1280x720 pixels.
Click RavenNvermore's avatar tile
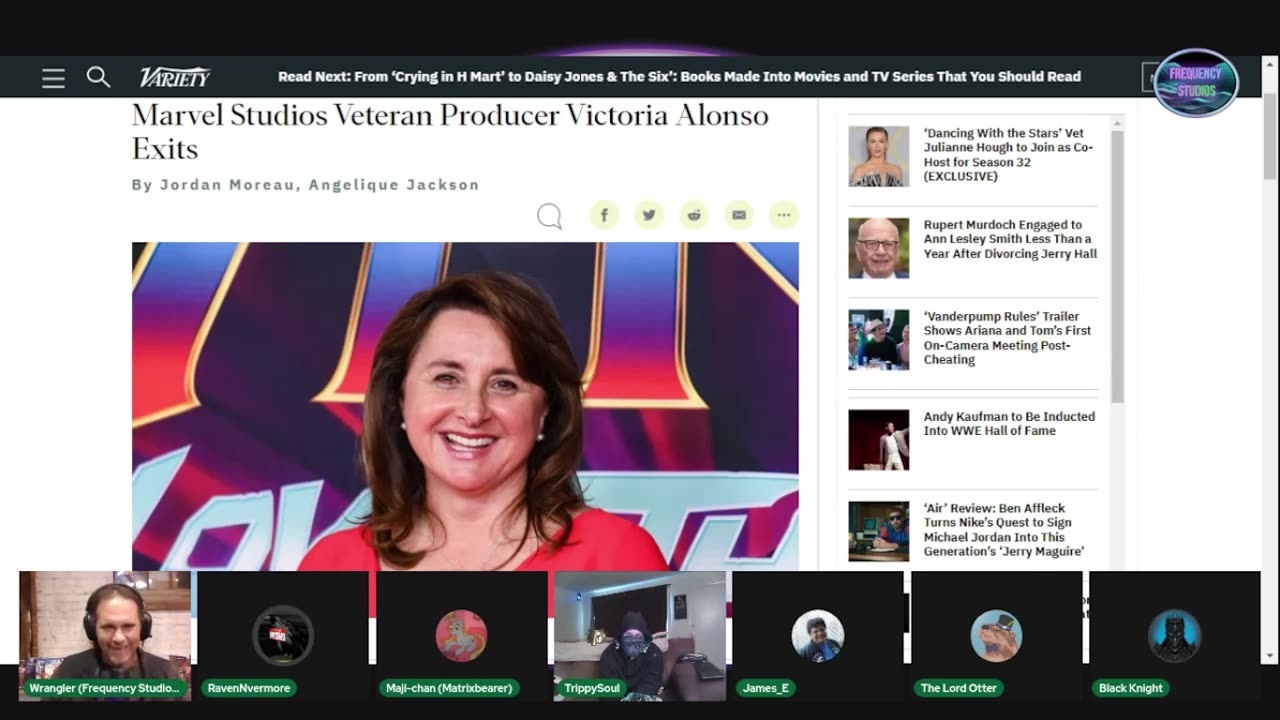point(283,636)
